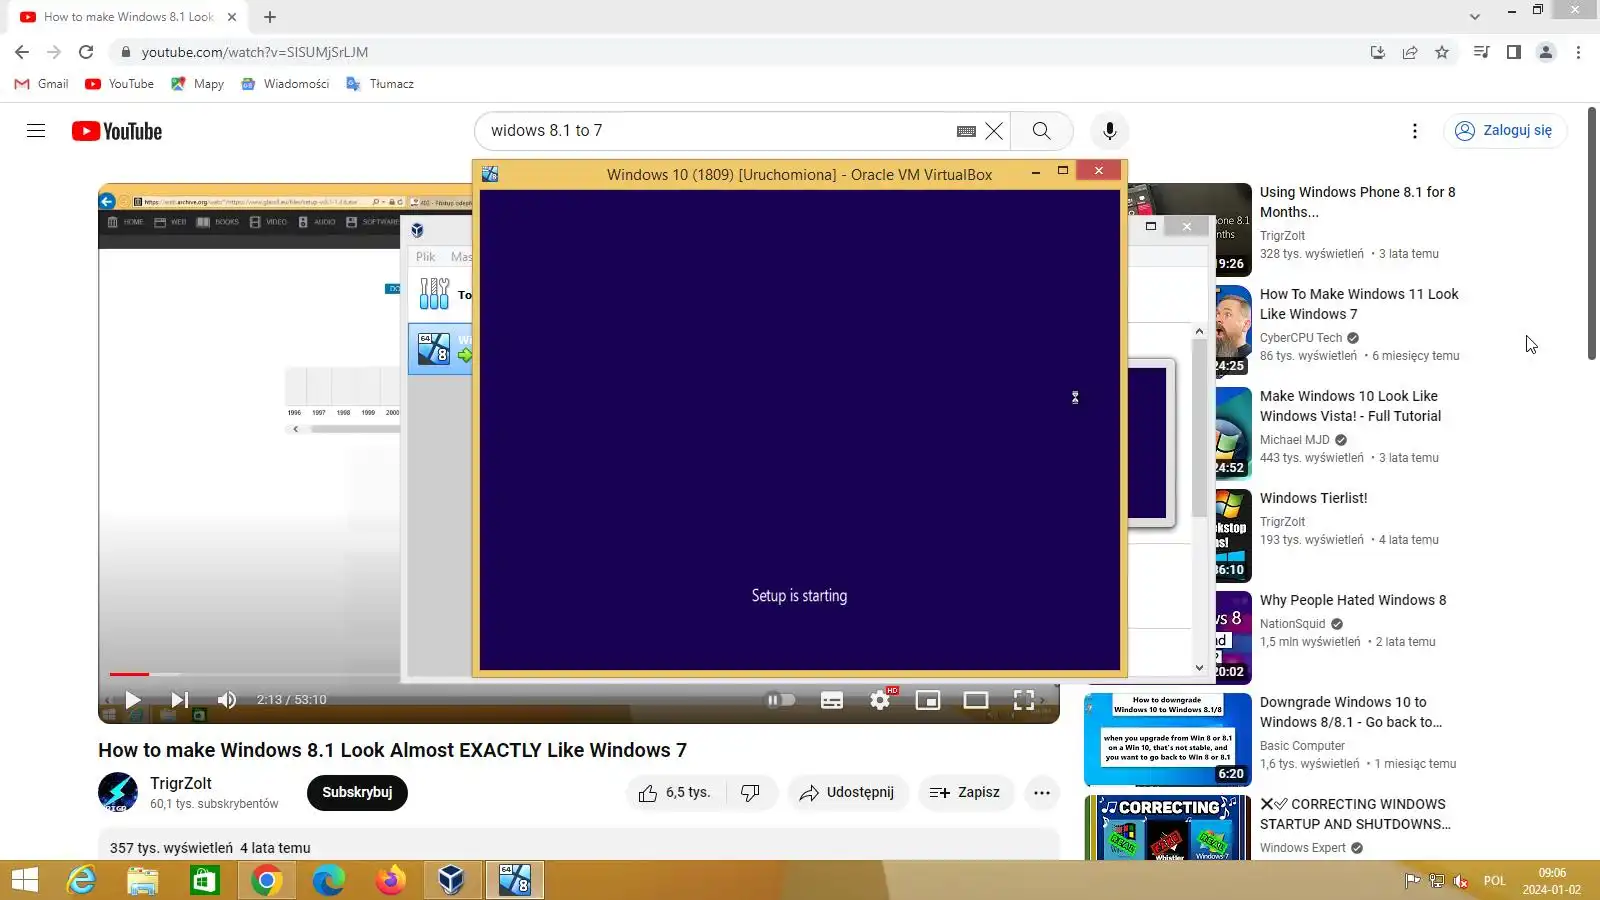Open the YouTube bookmark
The width and height of the screenshot is (1600, 900).
click(120, 84)
